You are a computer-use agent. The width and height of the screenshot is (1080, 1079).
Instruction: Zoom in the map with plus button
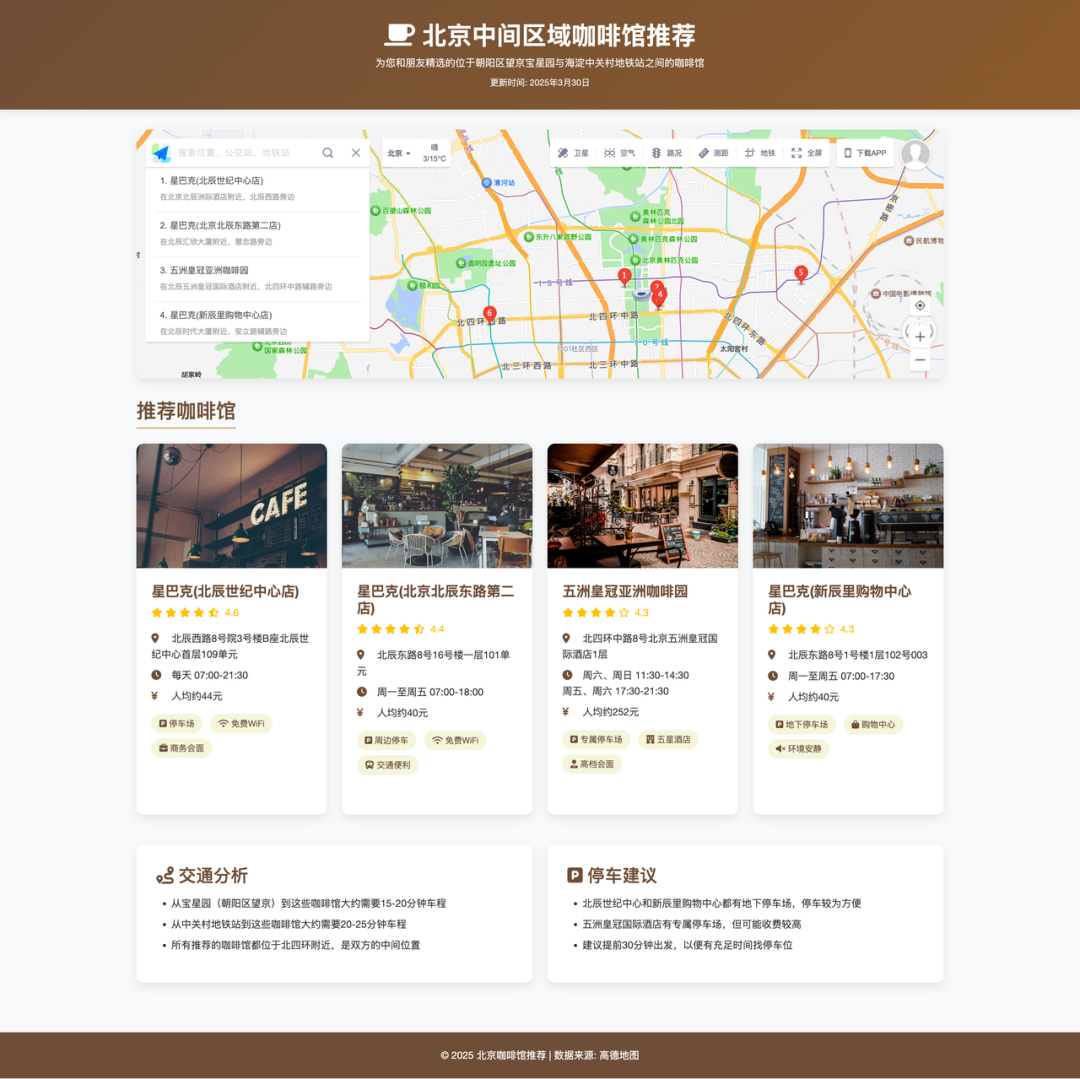click(920, 337)
